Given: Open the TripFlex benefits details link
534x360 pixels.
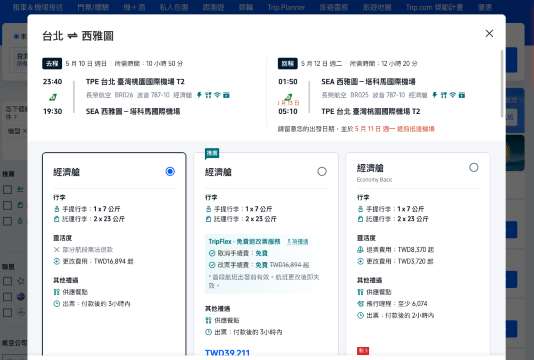Looking at the screenshot, I should point(298,241).
